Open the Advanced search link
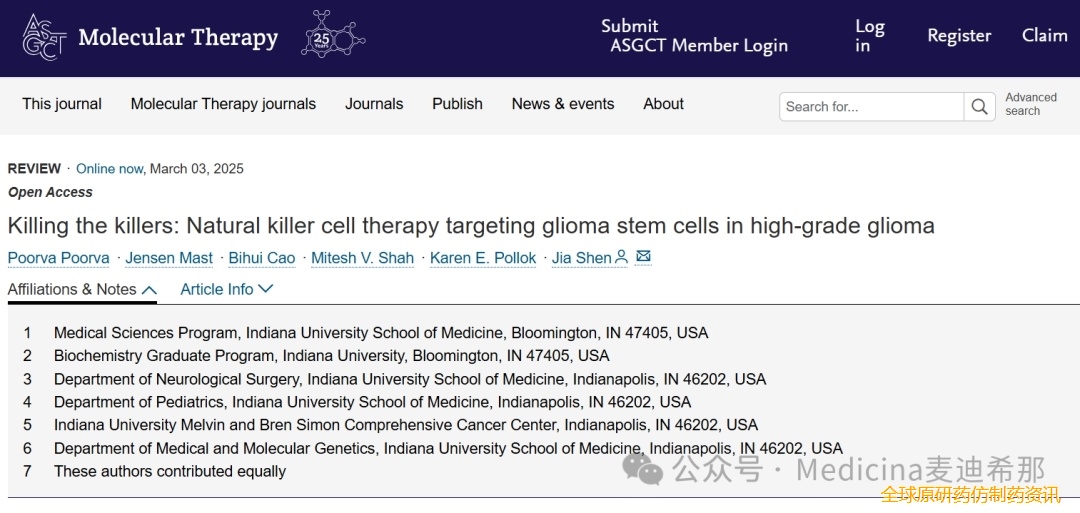This screenshot has height=513, width=1080. pyautogui.click(x=1030, y=104)
